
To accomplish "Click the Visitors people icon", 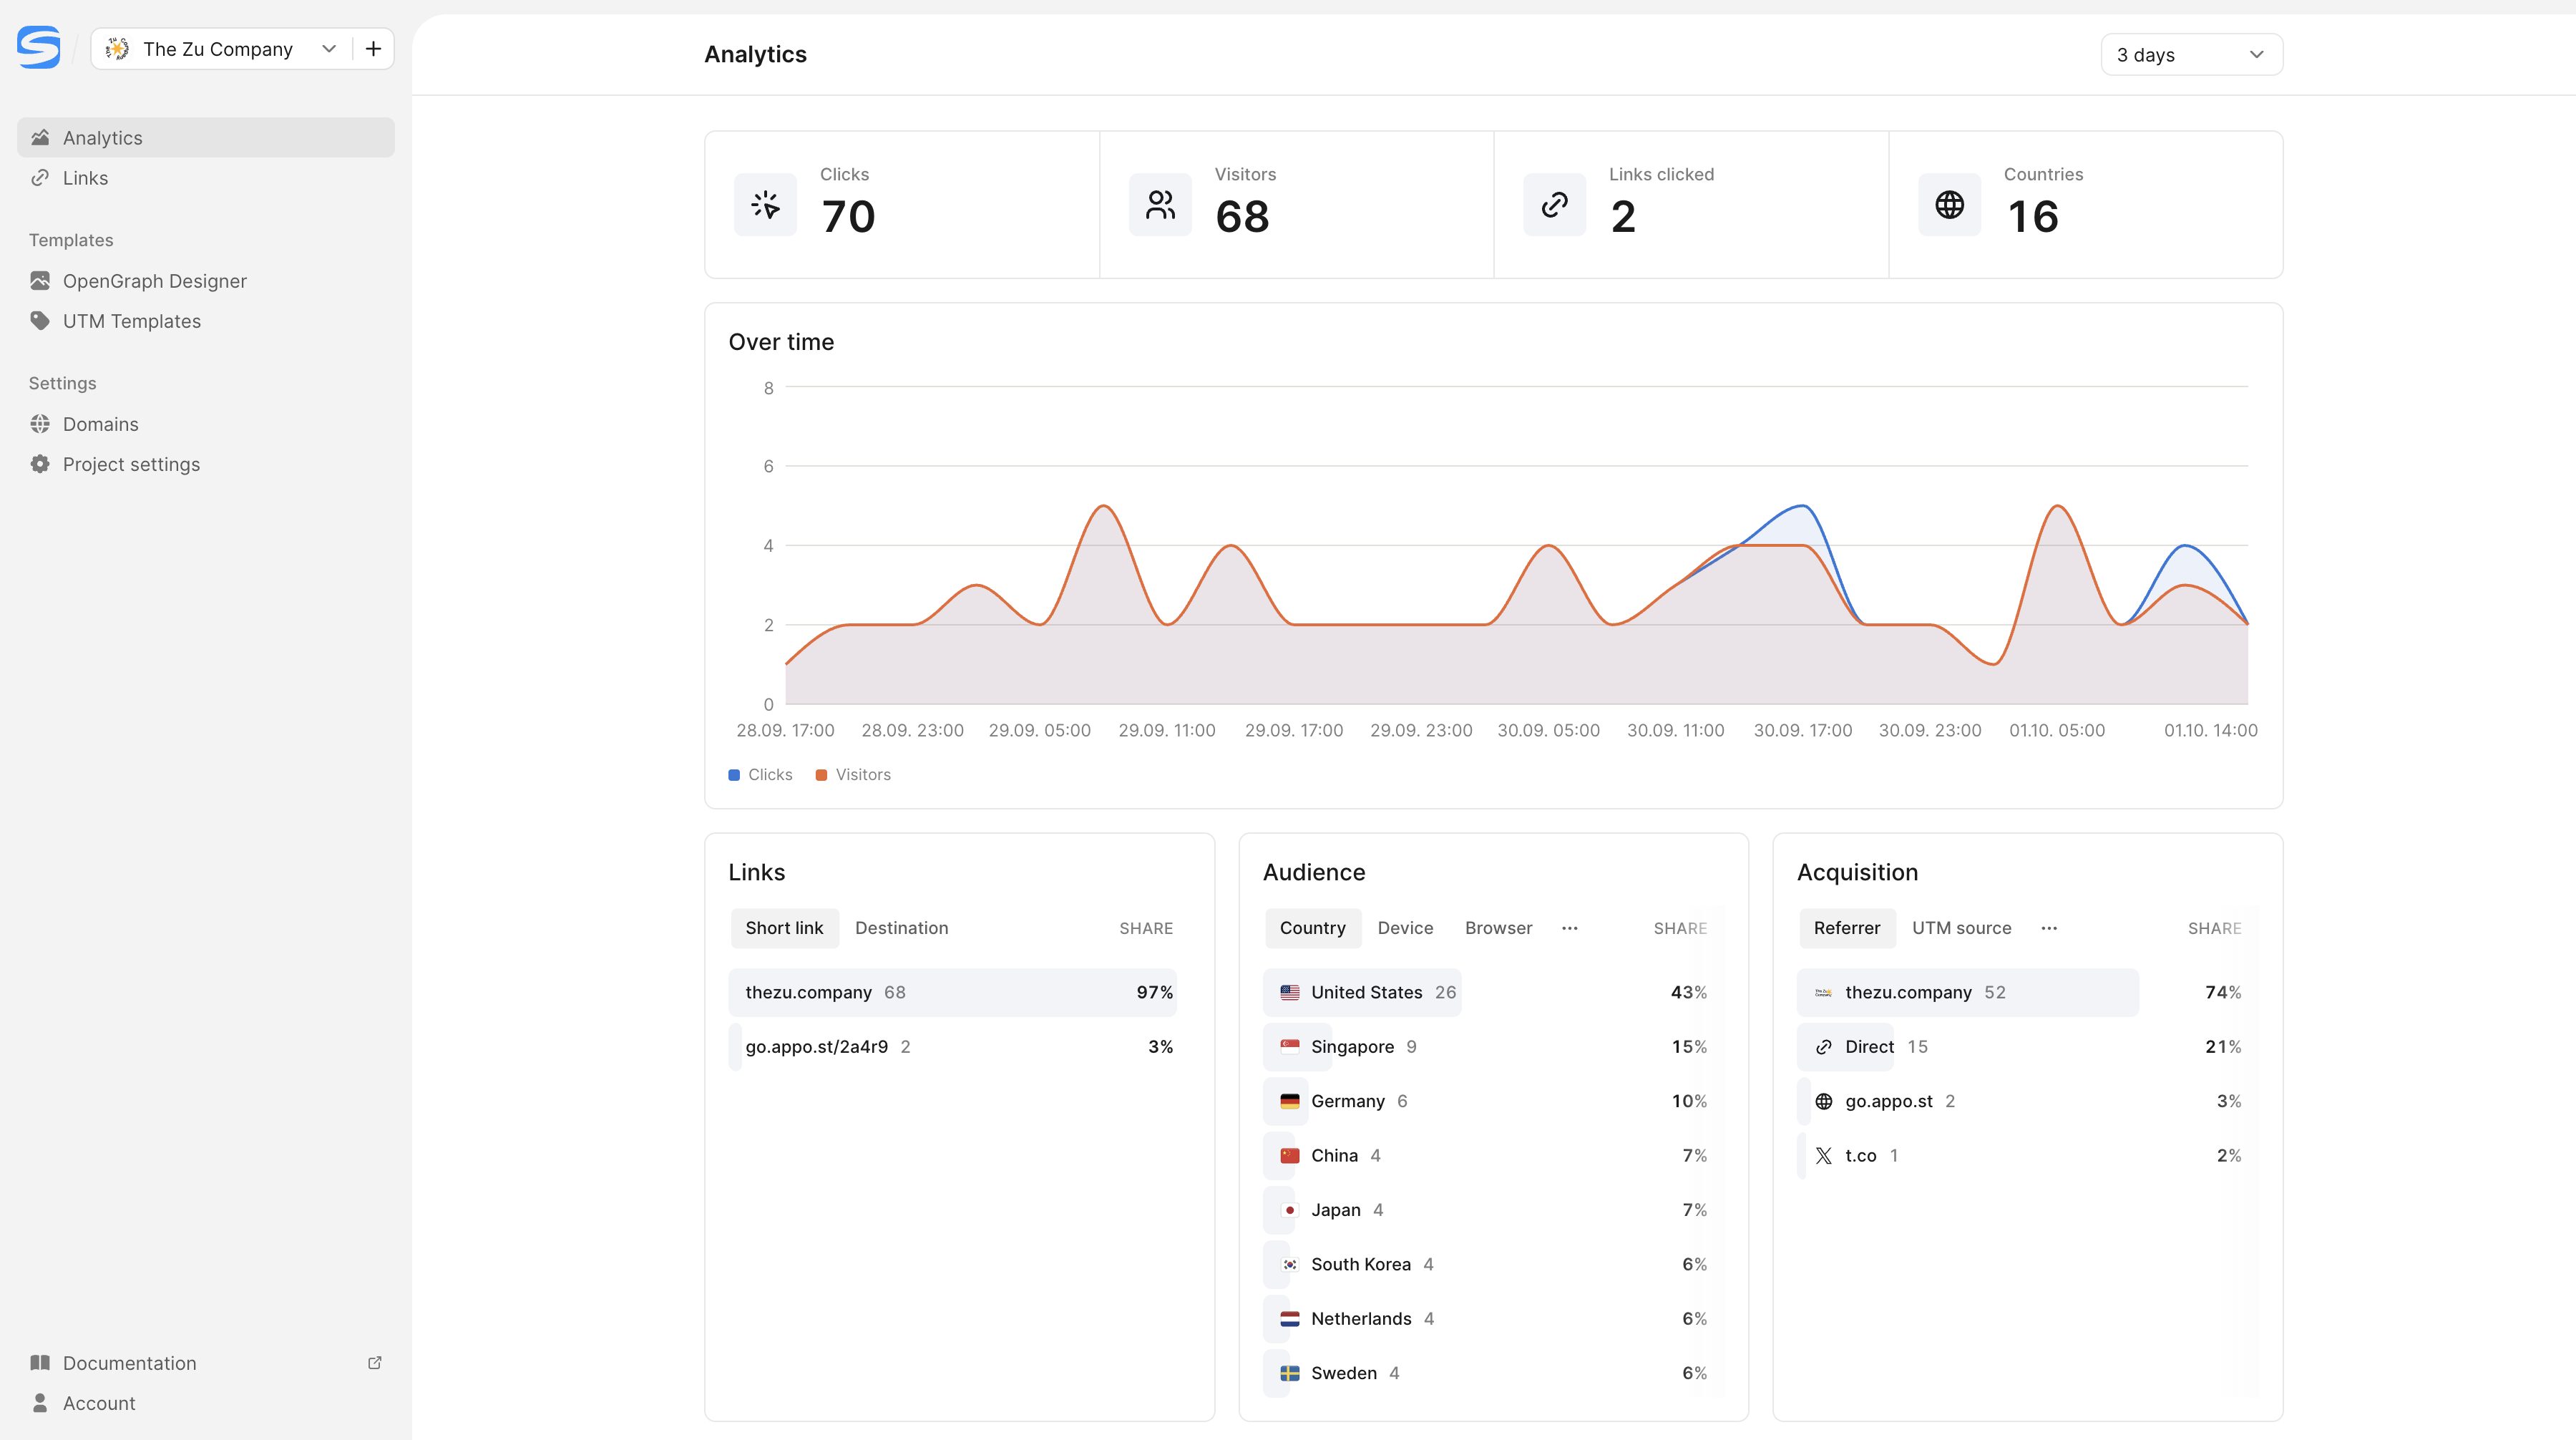I will pyautogui.click(x=1160, y=205).
